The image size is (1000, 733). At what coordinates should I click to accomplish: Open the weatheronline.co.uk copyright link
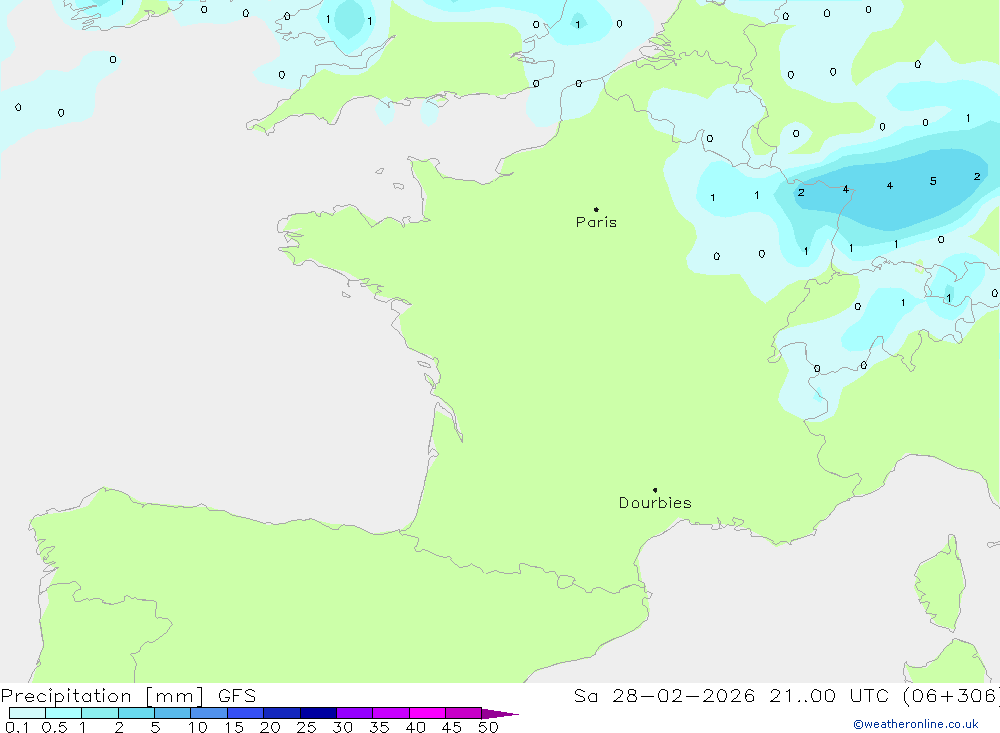pos(916,724)
